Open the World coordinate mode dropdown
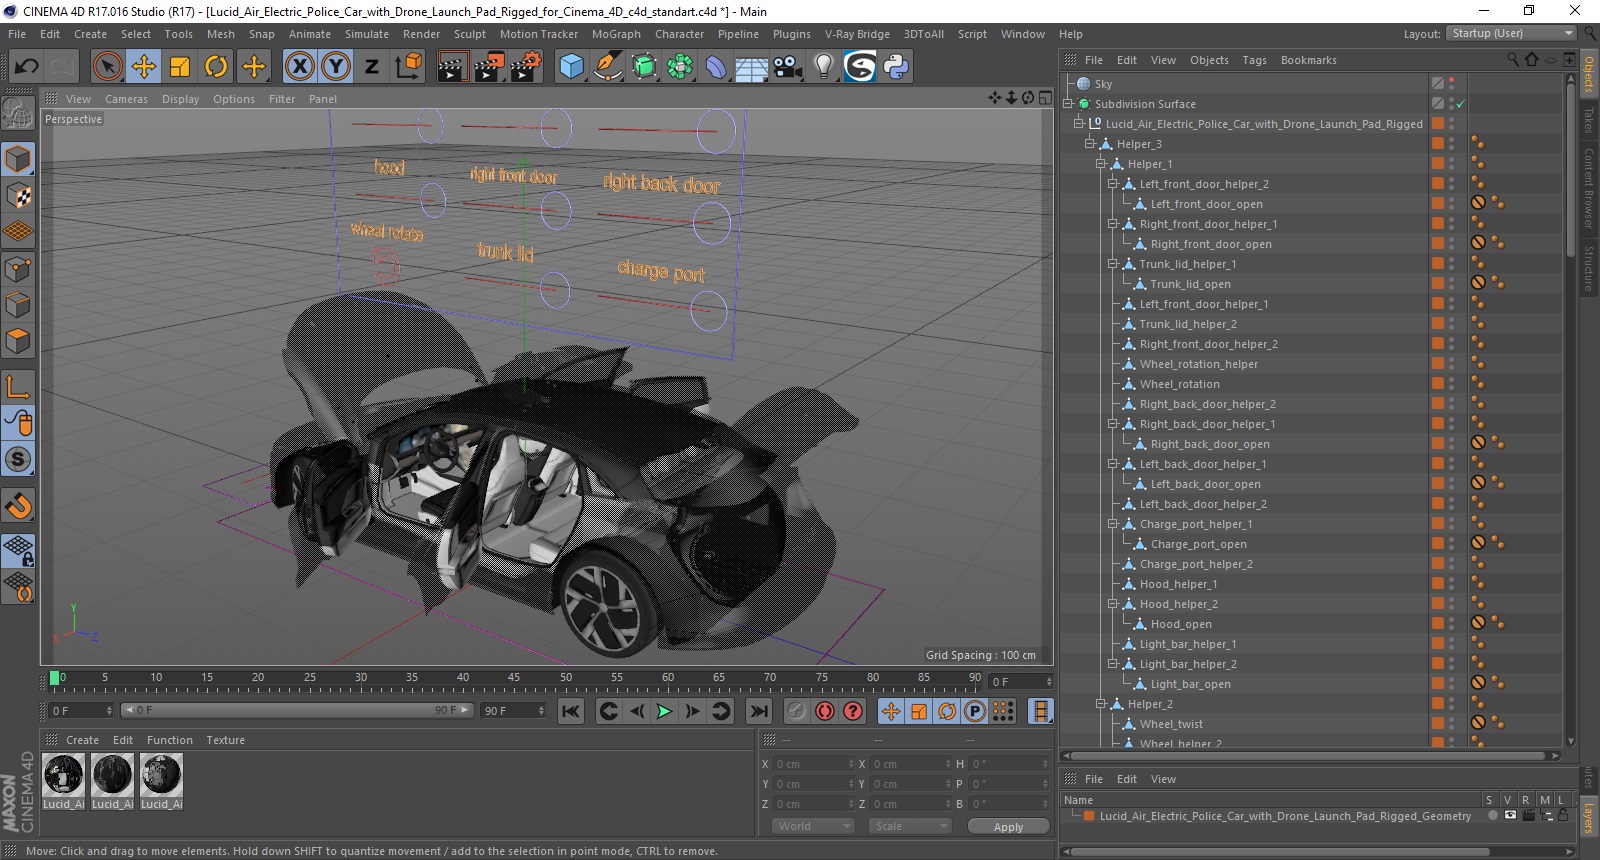Screen dimensions: 1600x860 pyautogui.click(x=813, y=826)
